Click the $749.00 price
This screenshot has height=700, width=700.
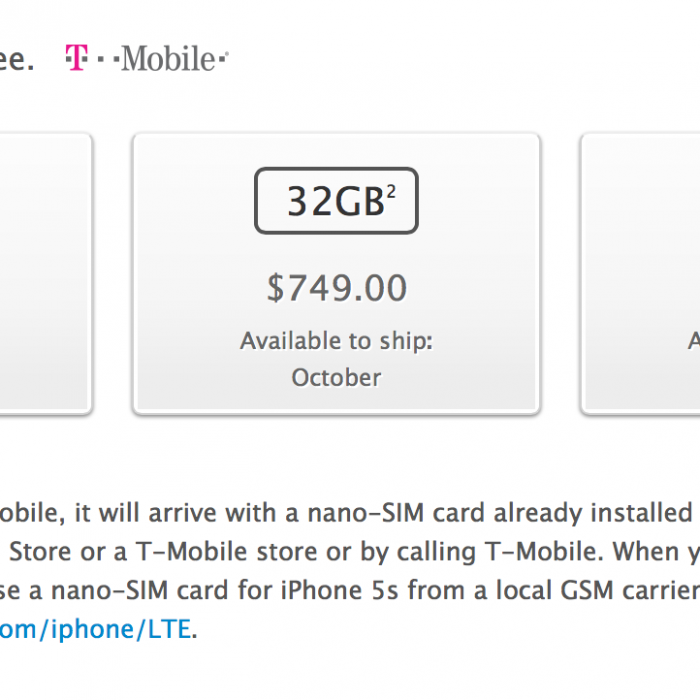[336, 288]
